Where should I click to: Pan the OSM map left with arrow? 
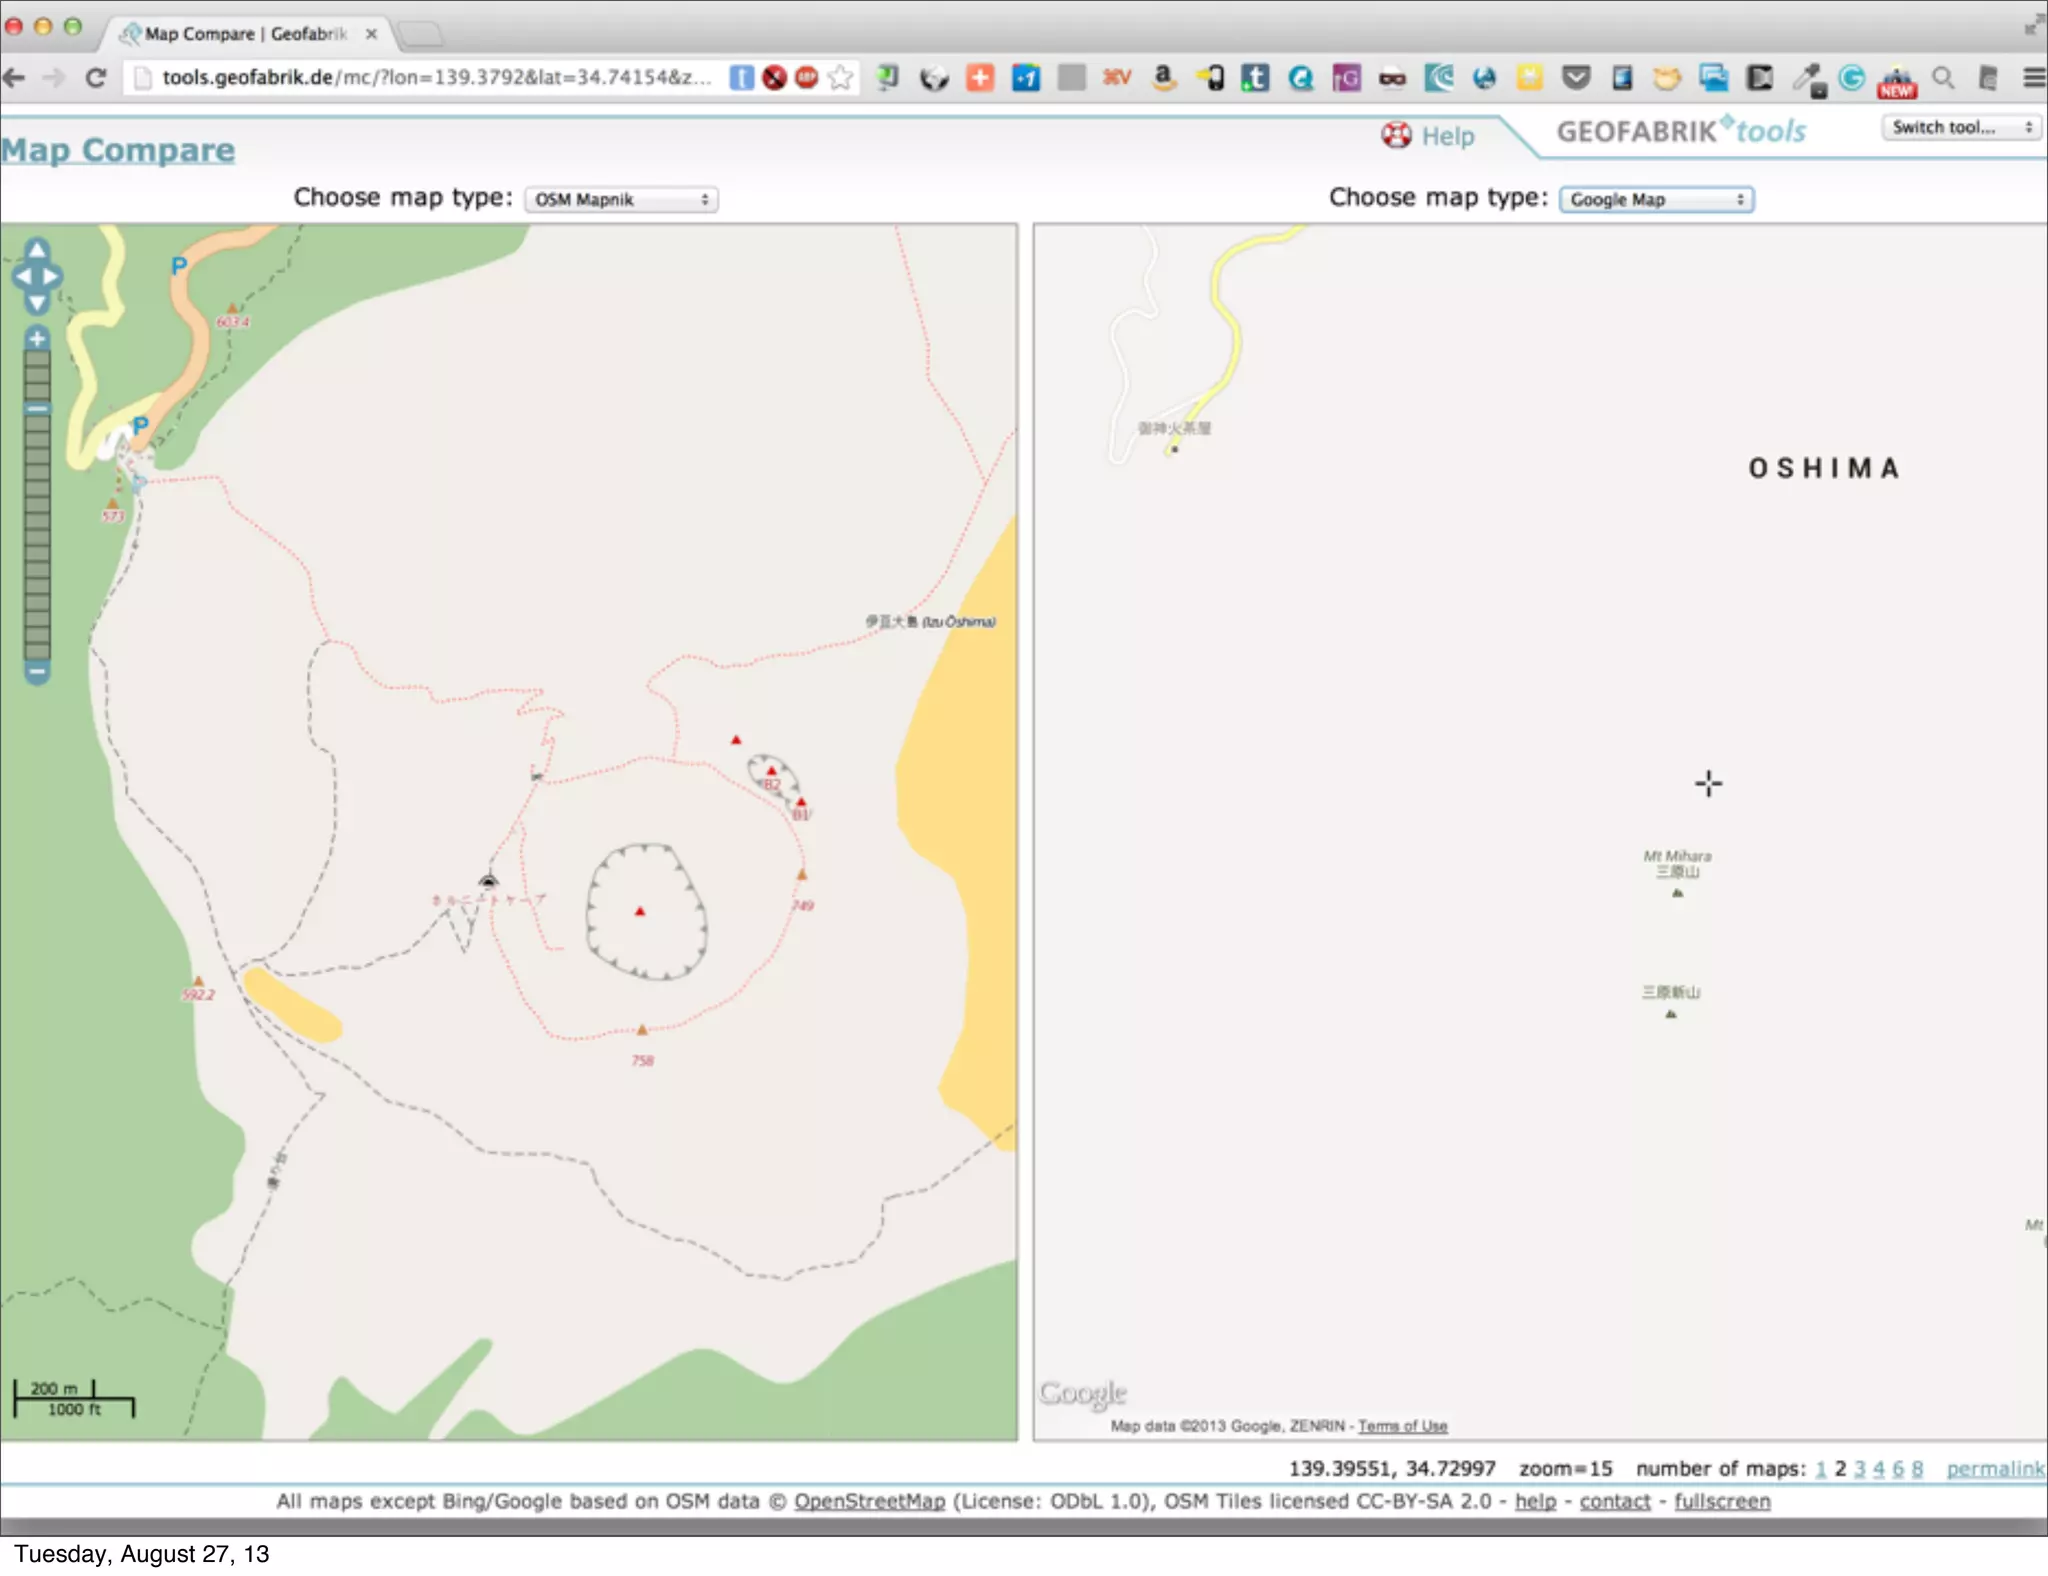tap(20, 276)
